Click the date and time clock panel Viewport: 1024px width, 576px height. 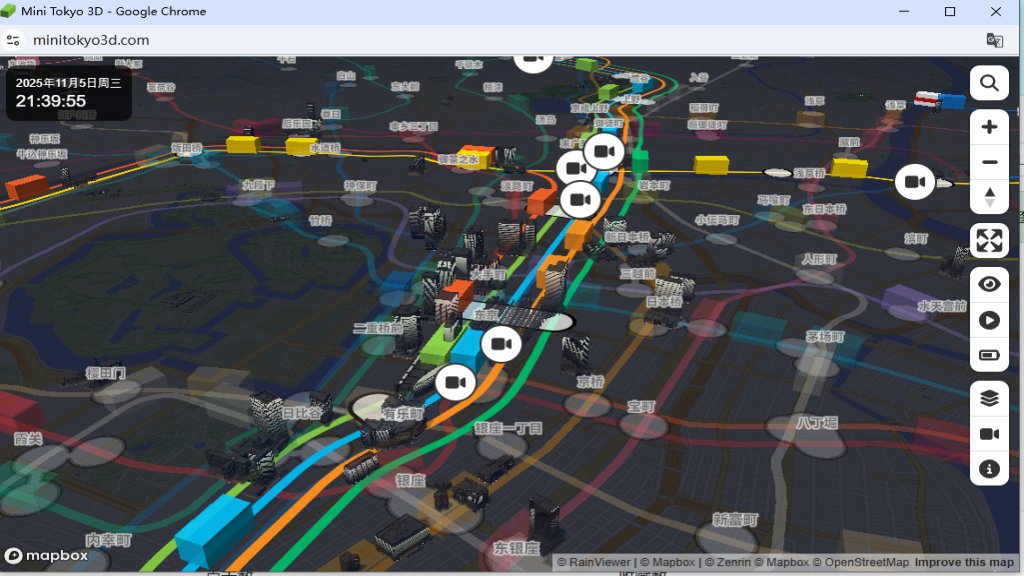pyautogui.click(x=68, y=93)
